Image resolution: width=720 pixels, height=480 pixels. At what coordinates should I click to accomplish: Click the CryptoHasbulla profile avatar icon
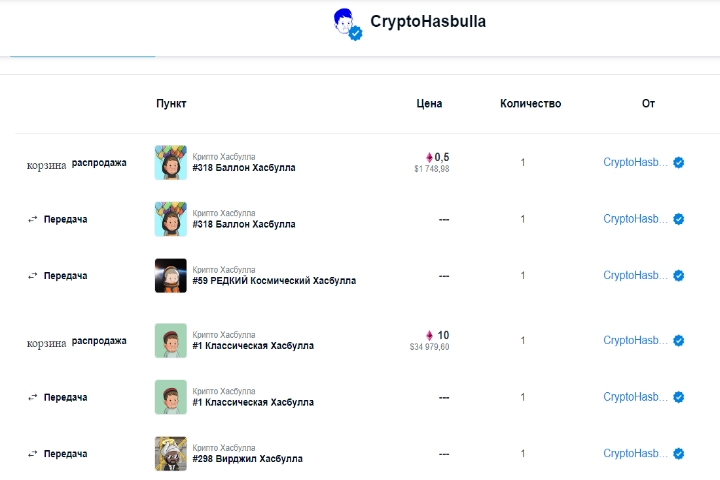click(x=346, y=23)
